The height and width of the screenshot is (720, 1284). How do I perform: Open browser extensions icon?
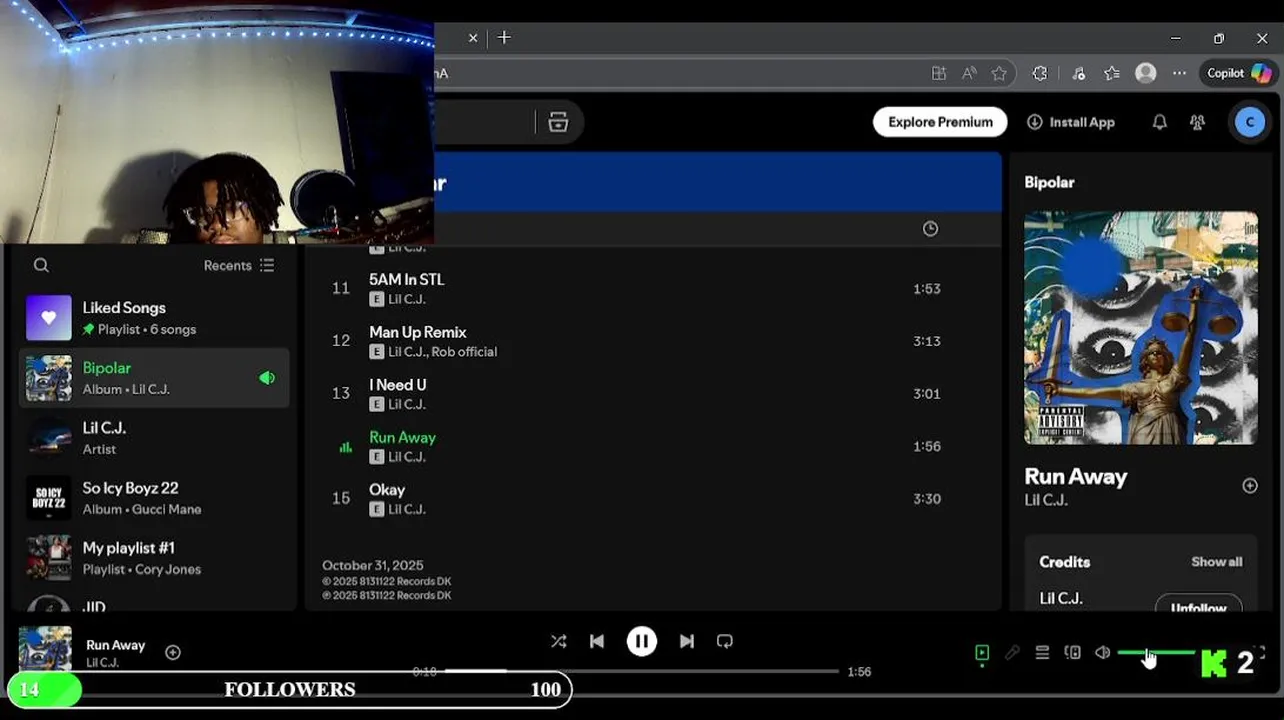click(x=1040, y=73)
